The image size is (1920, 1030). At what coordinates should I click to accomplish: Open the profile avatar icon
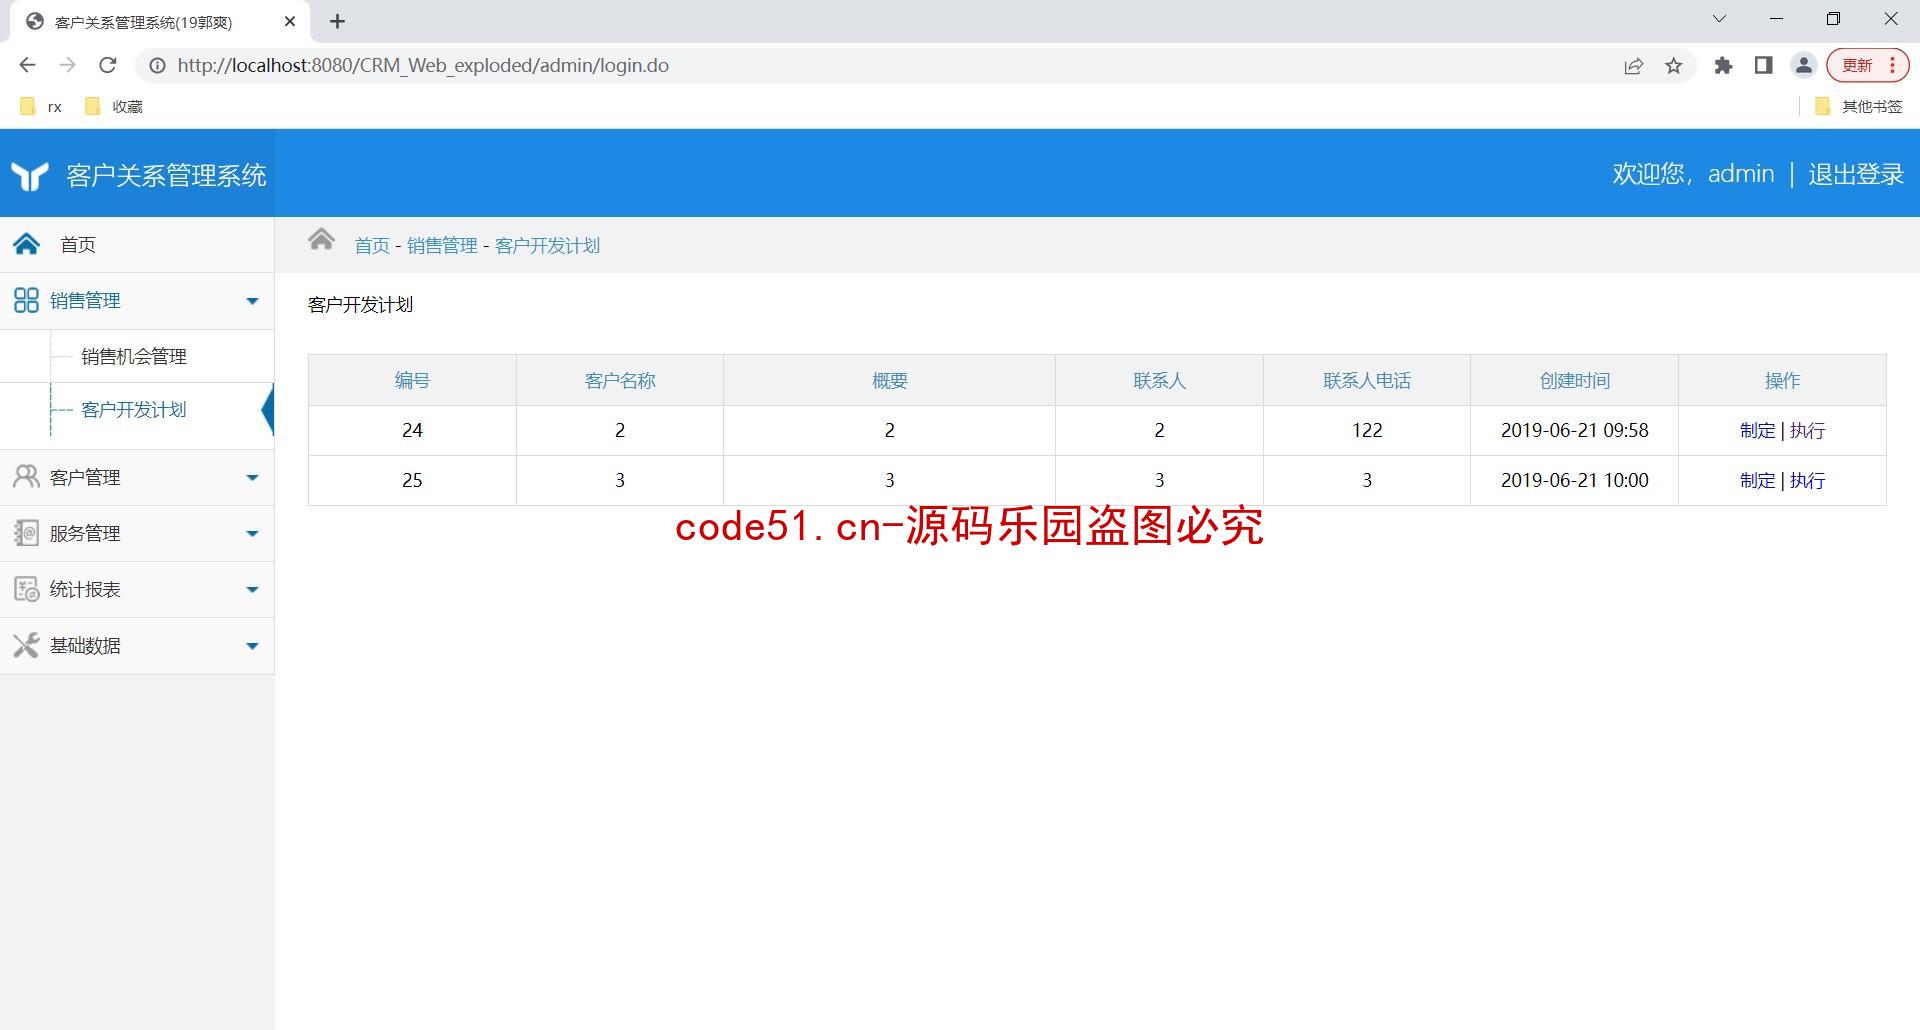click(x=1803, y=66)
